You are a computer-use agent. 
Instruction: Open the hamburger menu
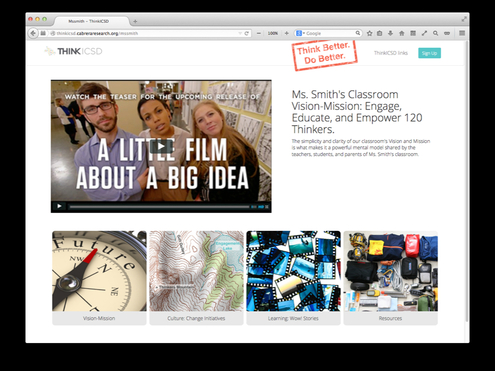tap(462, 33)
